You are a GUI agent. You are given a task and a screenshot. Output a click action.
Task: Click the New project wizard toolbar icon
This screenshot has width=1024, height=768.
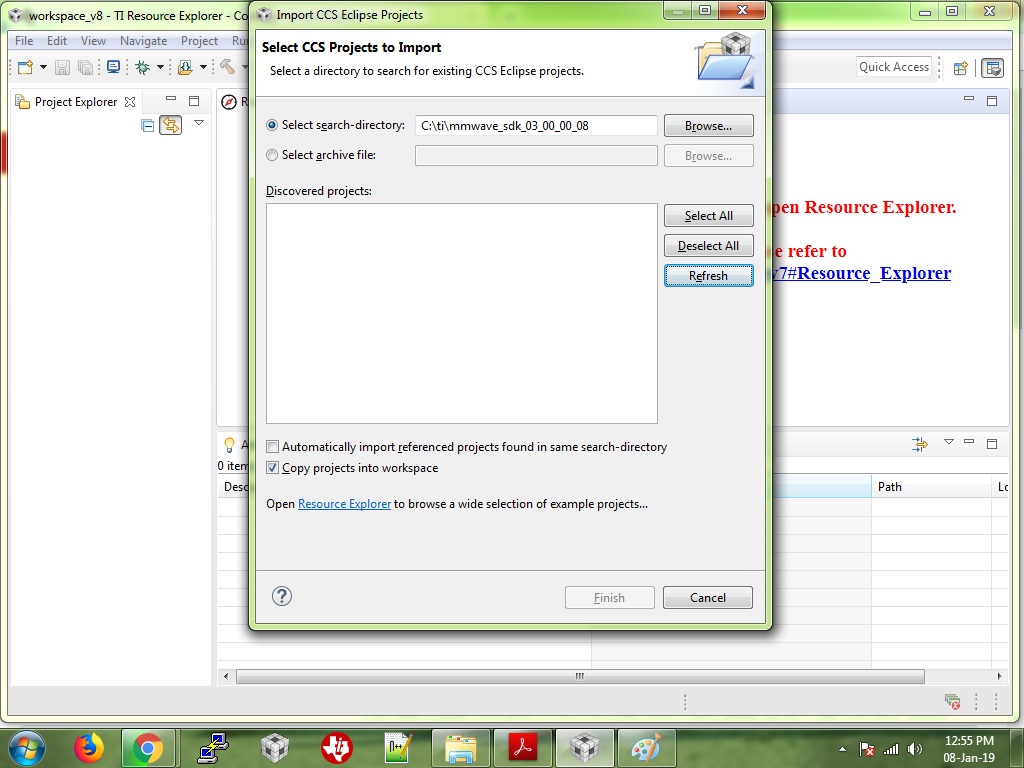coord(25,67)
